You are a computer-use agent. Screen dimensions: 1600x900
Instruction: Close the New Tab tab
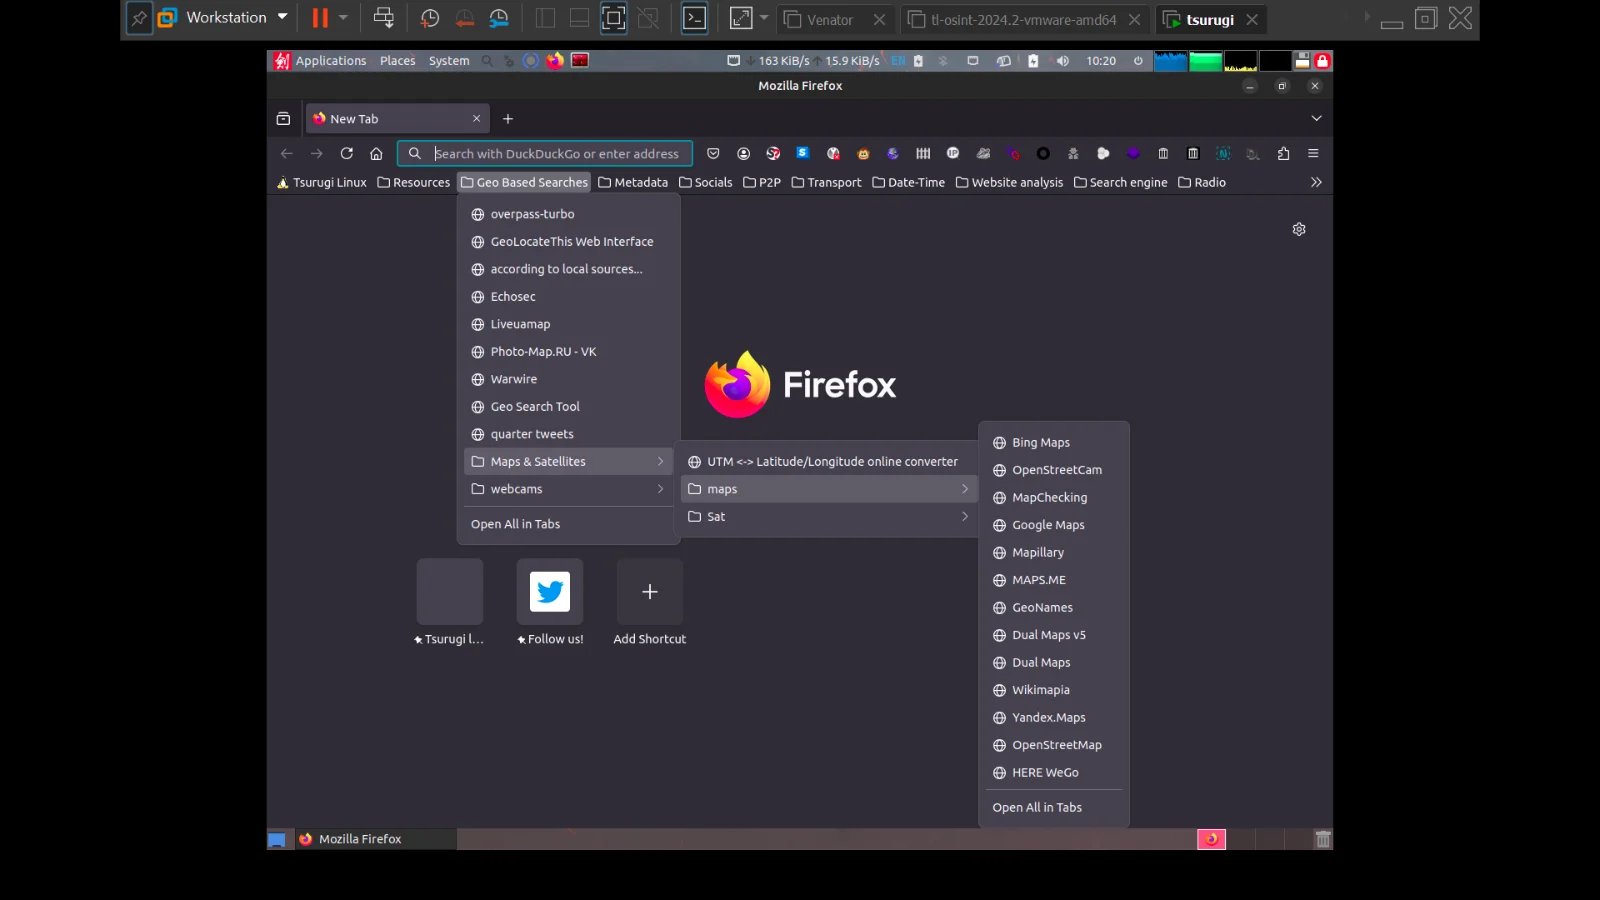(476, 118)
